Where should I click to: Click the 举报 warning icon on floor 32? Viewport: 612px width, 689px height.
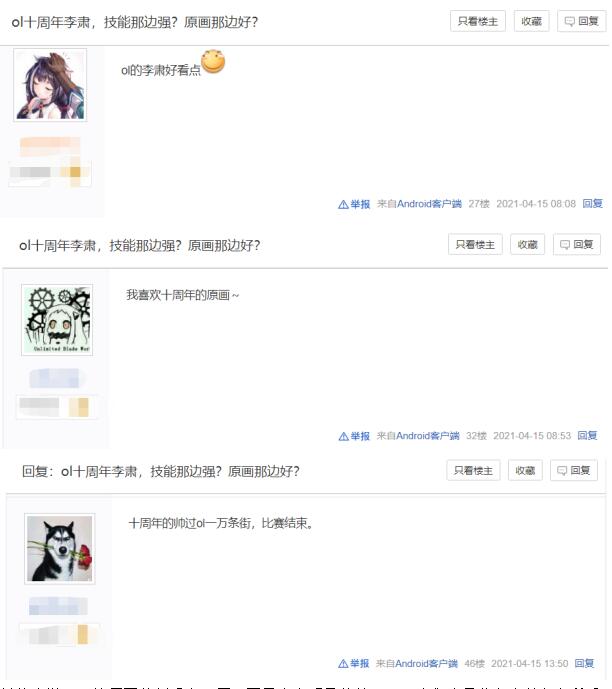(x=343, y=436)
